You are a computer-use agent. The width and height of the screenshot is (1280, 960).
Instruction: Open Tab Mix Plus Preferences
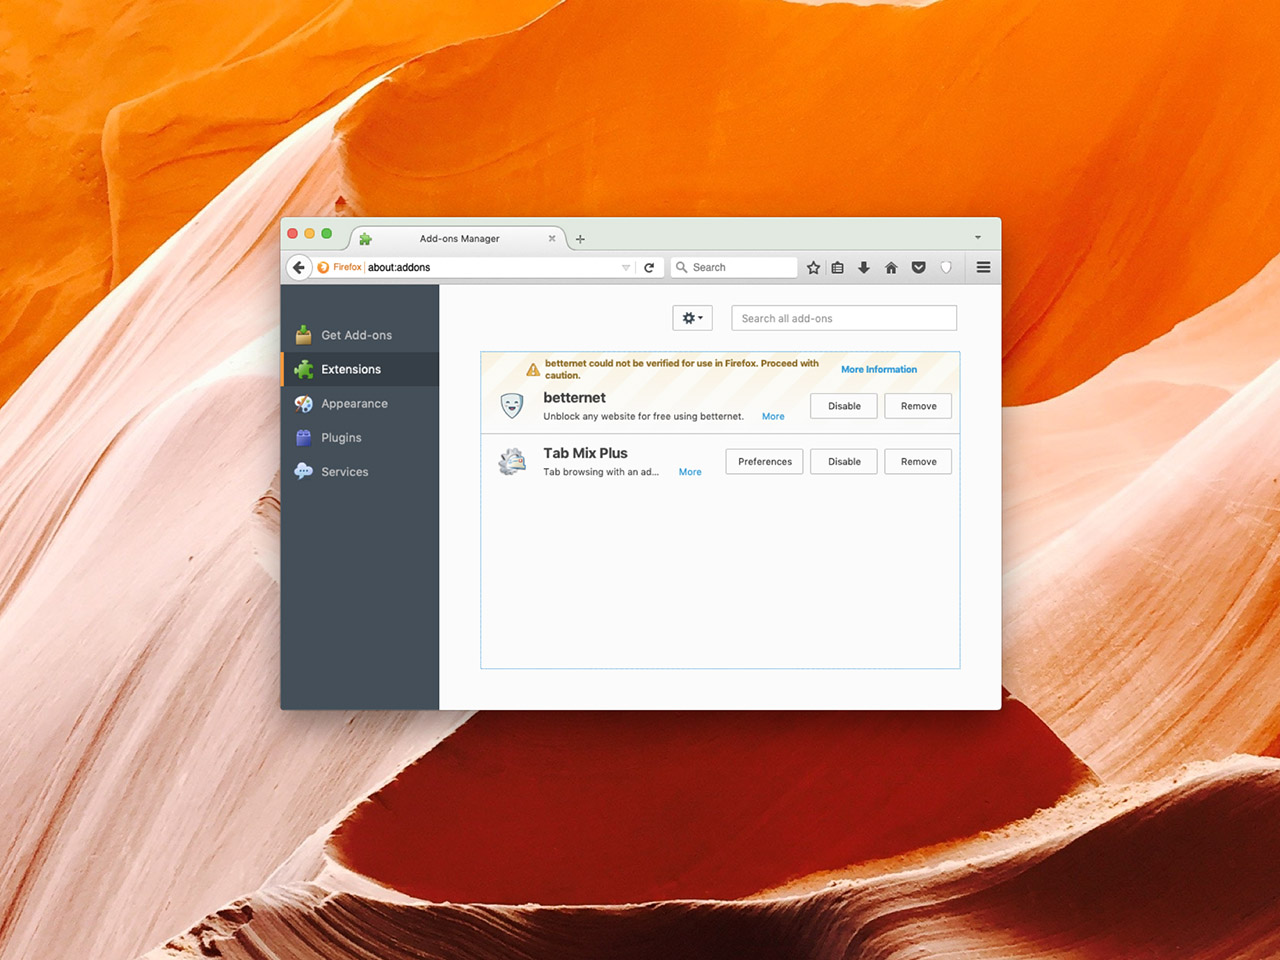coord(764,461)
